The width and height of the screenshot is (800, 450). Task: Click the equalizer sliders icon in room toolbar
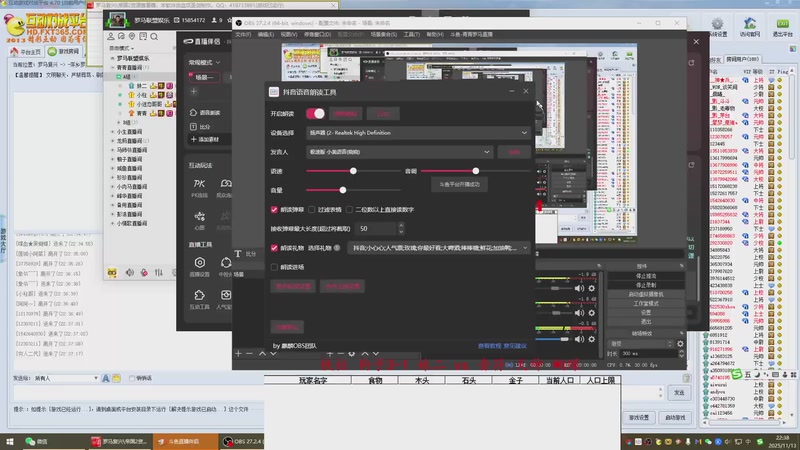(159, 273)
